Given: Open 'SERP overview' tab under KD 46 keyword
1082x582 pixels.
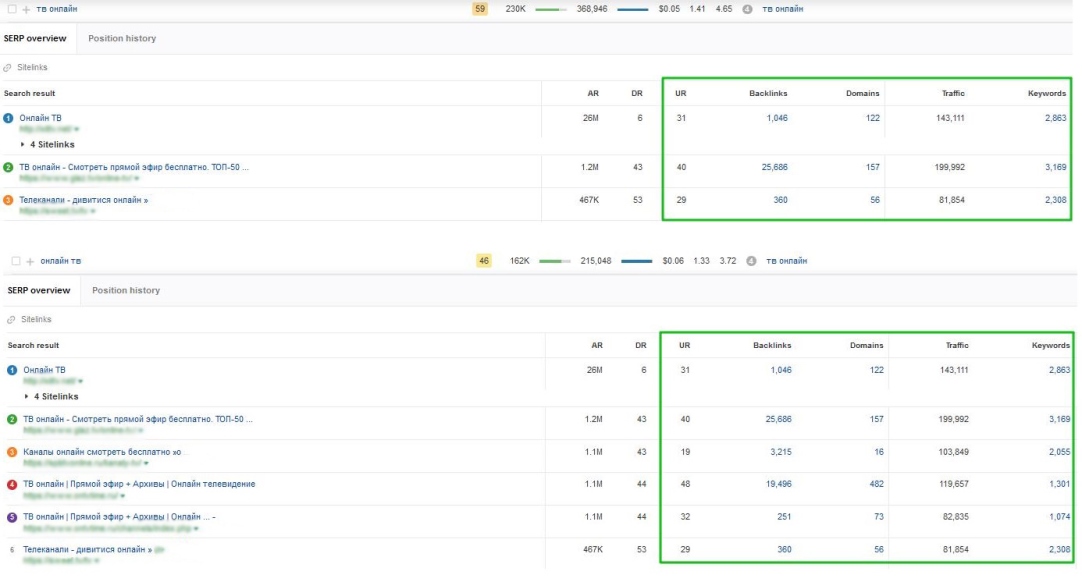Looking at the screenshot, I should click(39, 291).
